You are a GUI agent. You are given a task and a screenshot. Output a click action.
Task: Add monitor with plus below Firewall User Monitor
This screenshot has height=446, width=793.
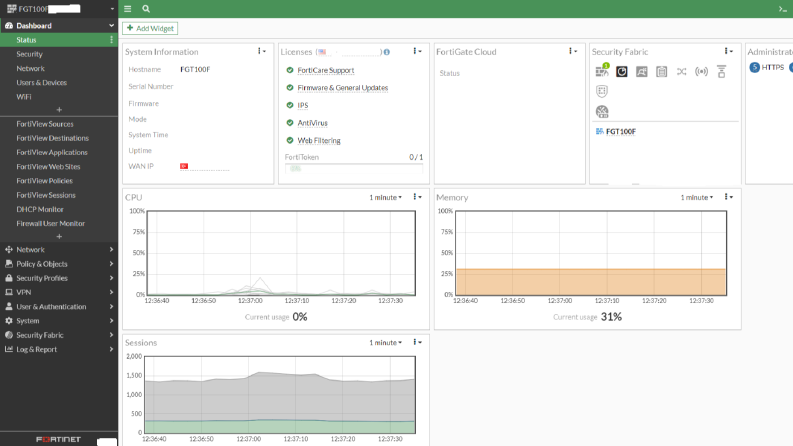click(x=59, y=237)
